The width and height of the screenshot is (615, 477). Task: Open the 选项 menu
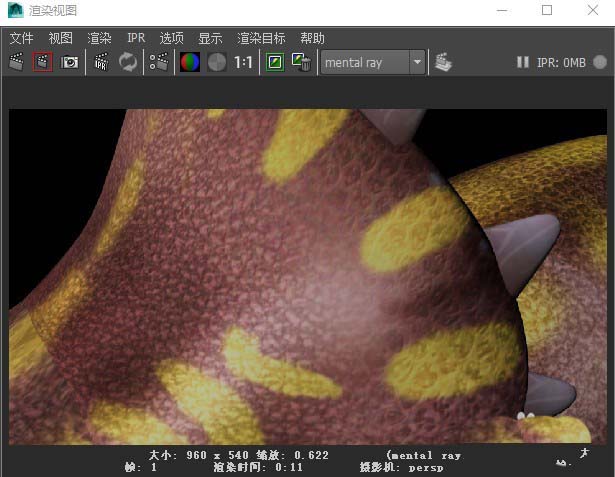172,38
